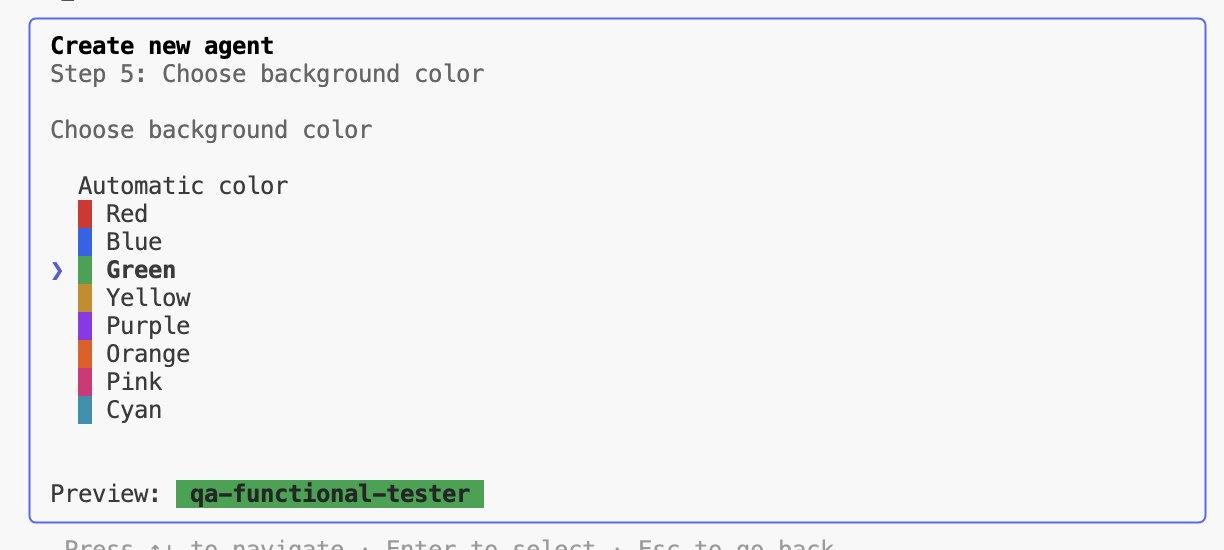The image size is (1224, 550).
Task: Click the orange color swatch
Action: click(85, 354)
